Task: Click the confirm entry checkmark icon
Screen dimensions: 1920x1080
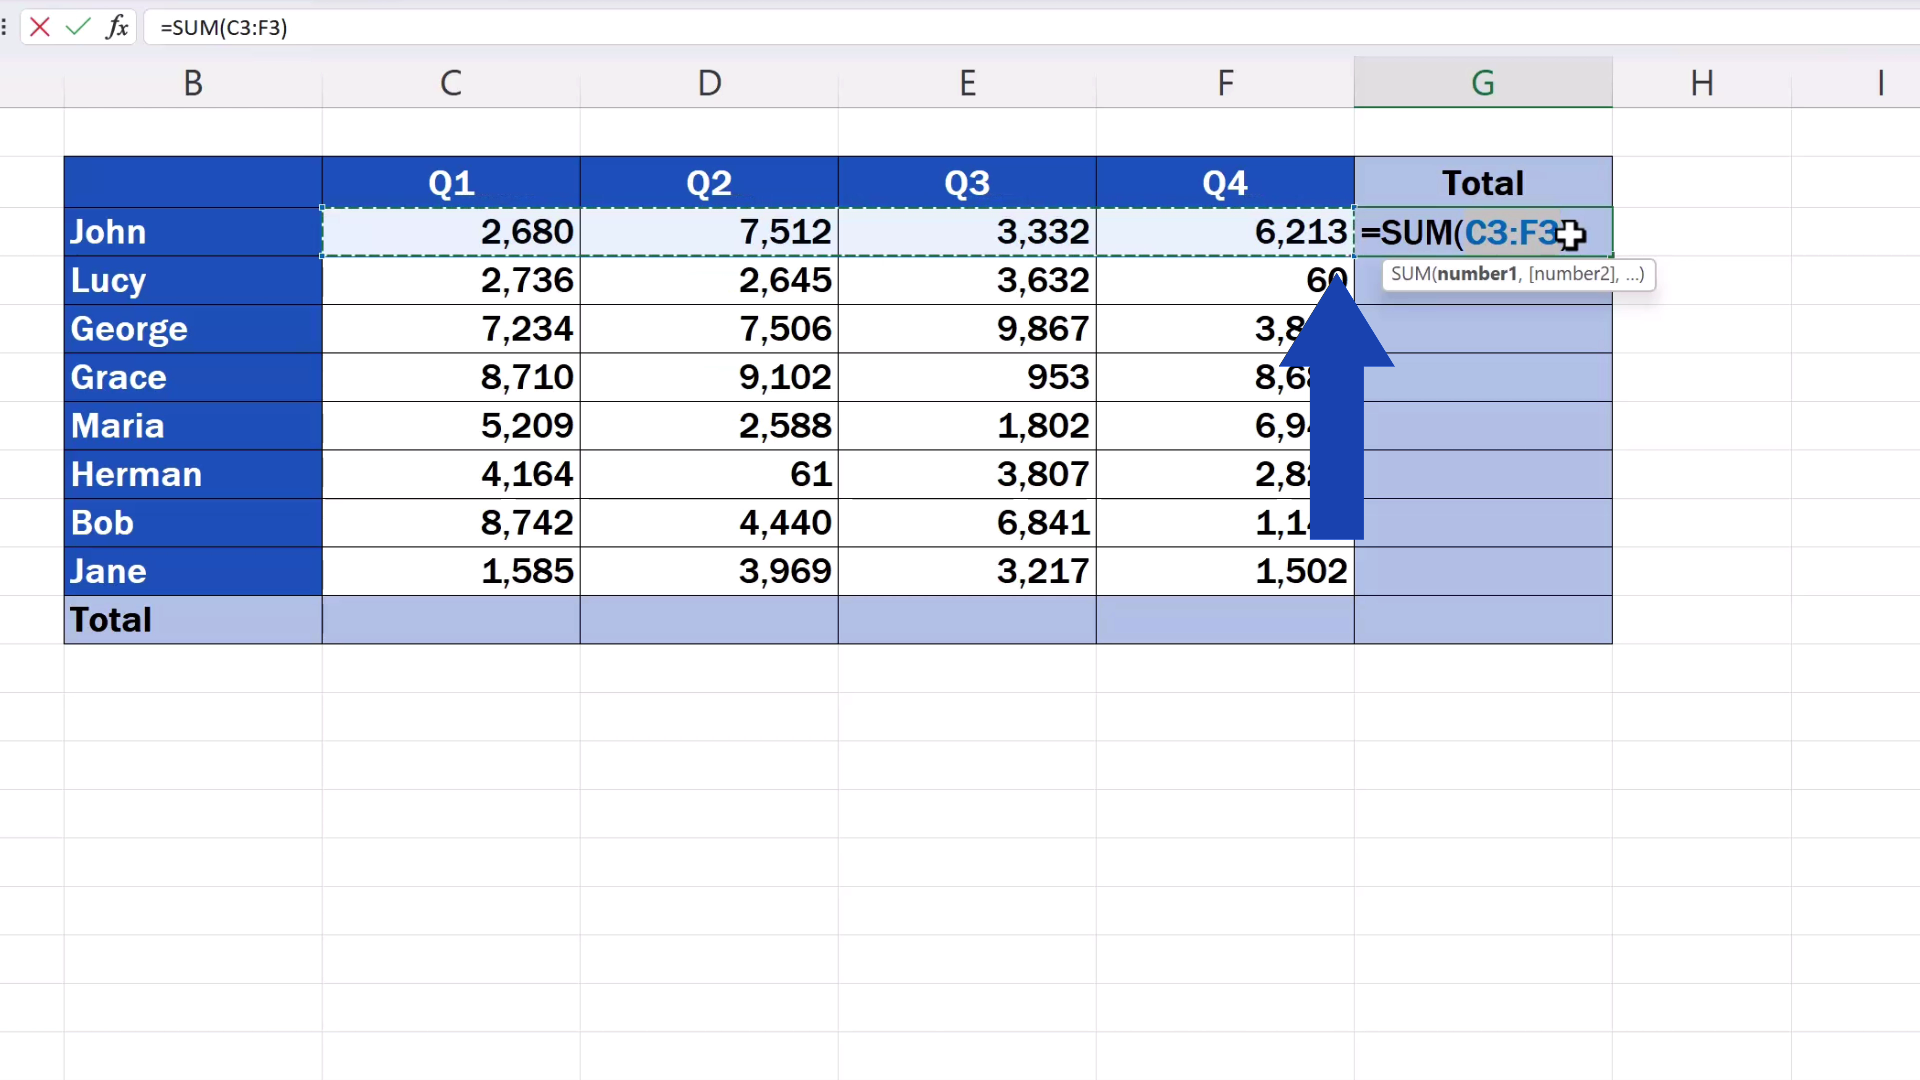Action: coord(78,27)
